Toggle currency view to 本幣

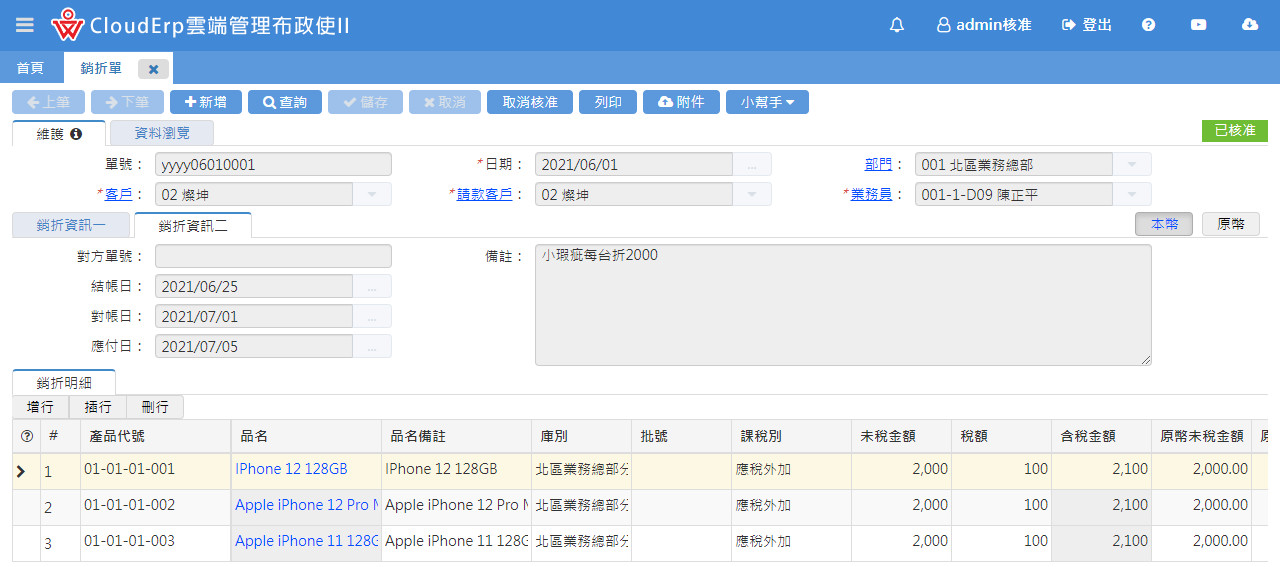pos(1164,224)
